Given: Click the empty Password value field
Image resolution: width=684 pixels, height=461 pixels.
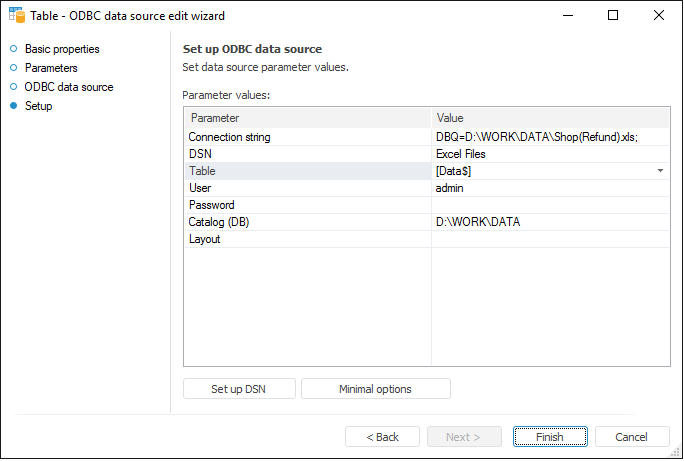Looking at the screenshot, I should (x=550, y=205).
